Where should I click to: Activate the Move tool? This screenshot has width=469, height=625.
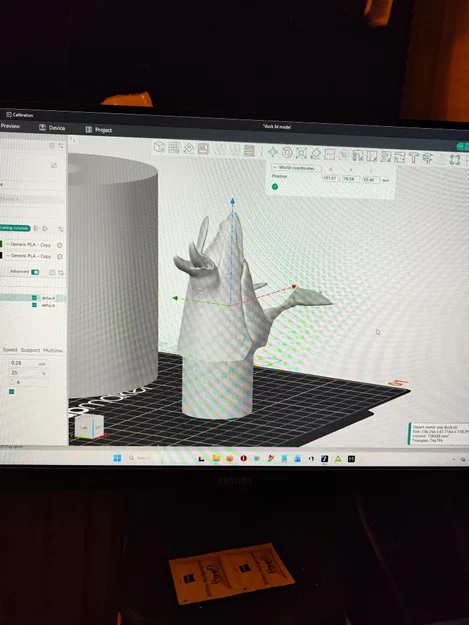[x=273, y=152]
